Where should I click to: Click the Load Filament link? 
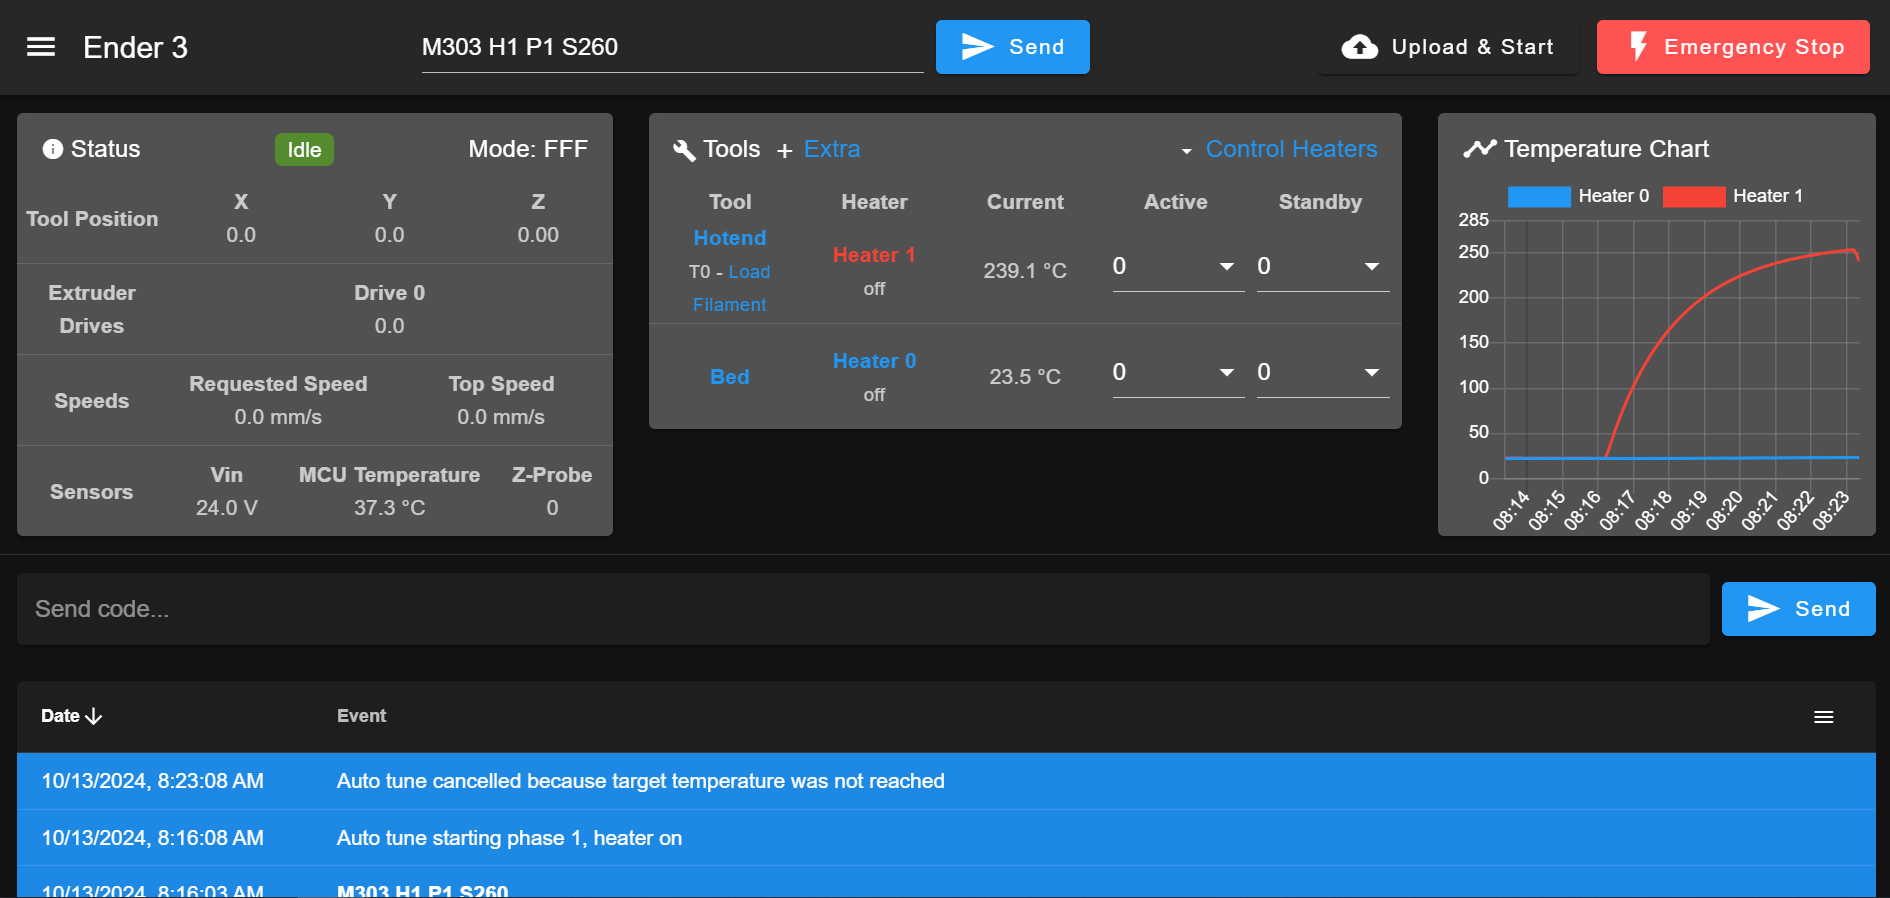point(731,288)
